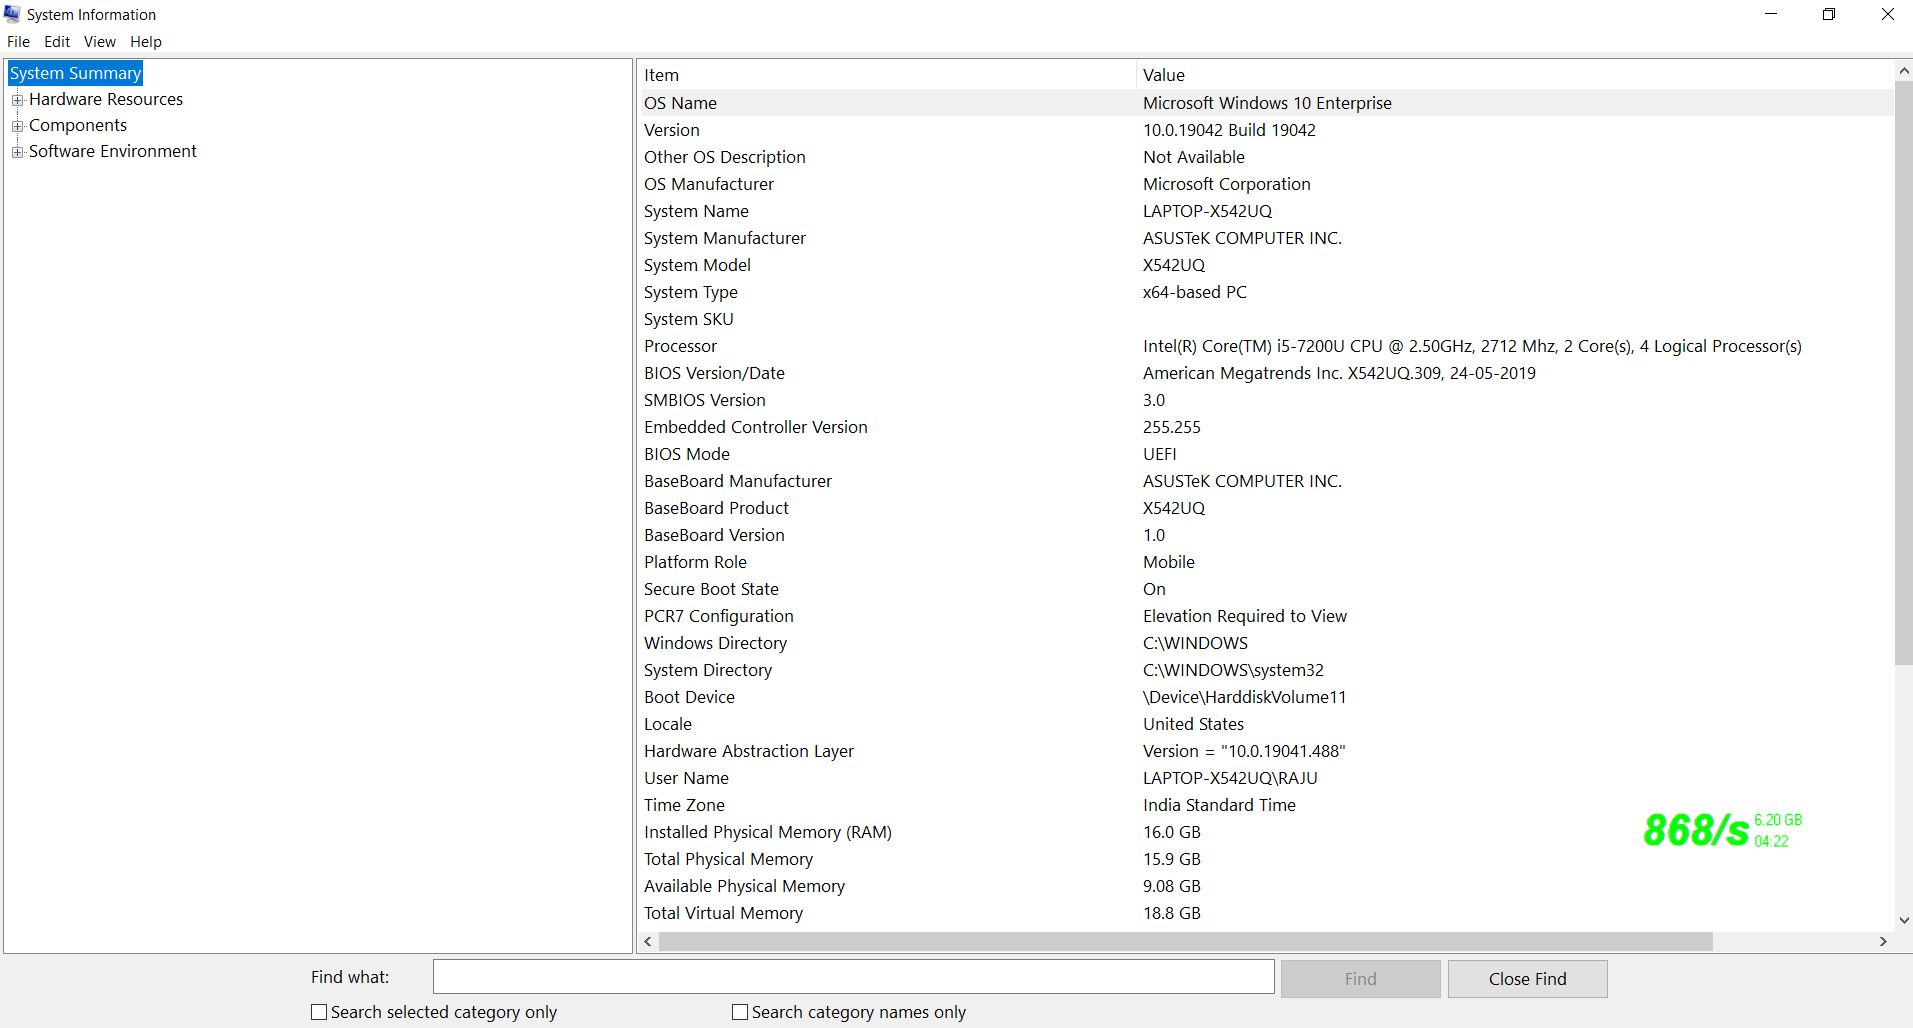
Task: Select the System Name row
Action: [x=1265, y=211]
